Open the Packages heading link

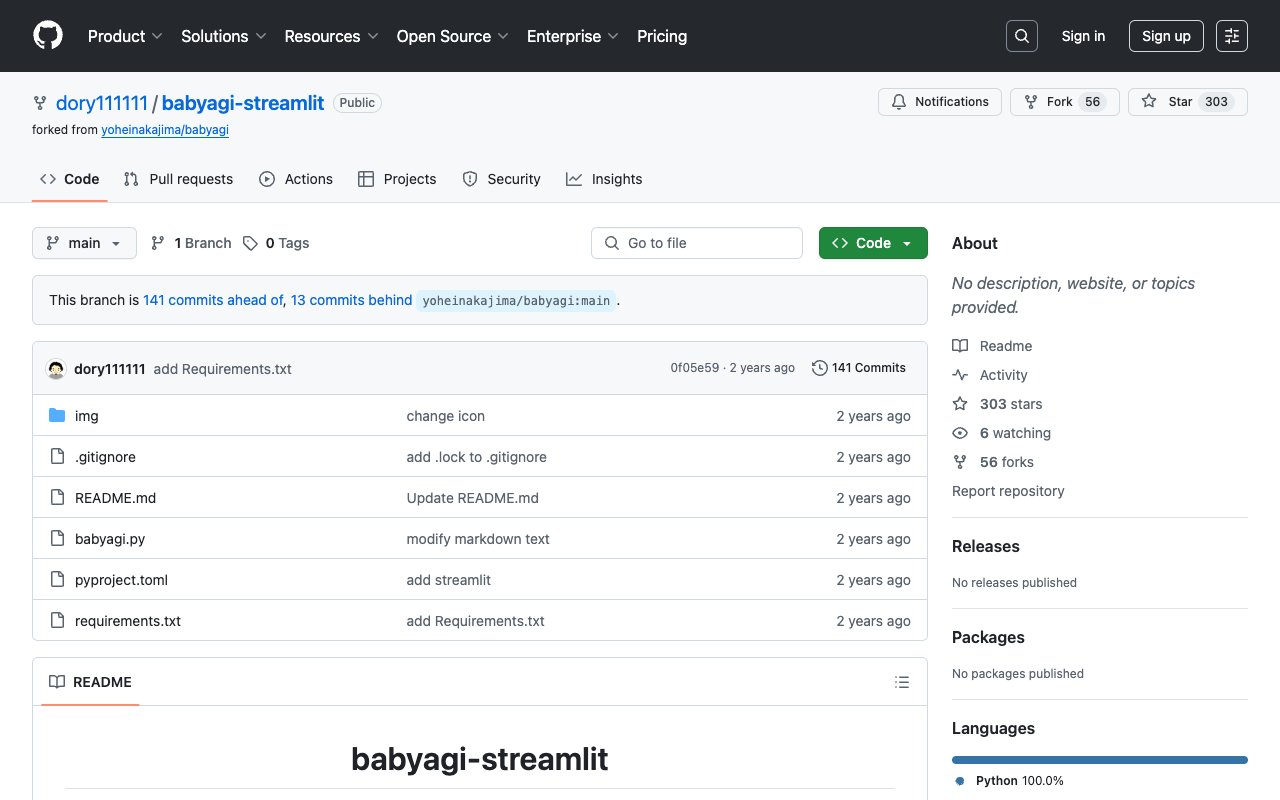(x=988, y=637)
